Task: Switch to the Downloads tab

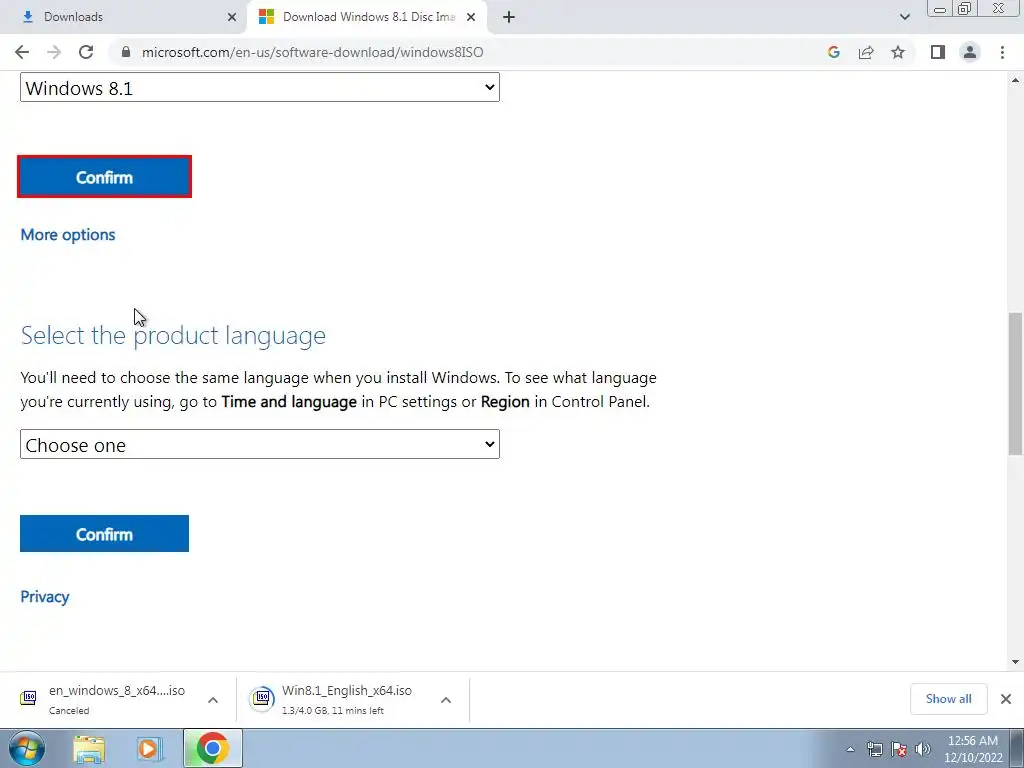Action: 124,17
